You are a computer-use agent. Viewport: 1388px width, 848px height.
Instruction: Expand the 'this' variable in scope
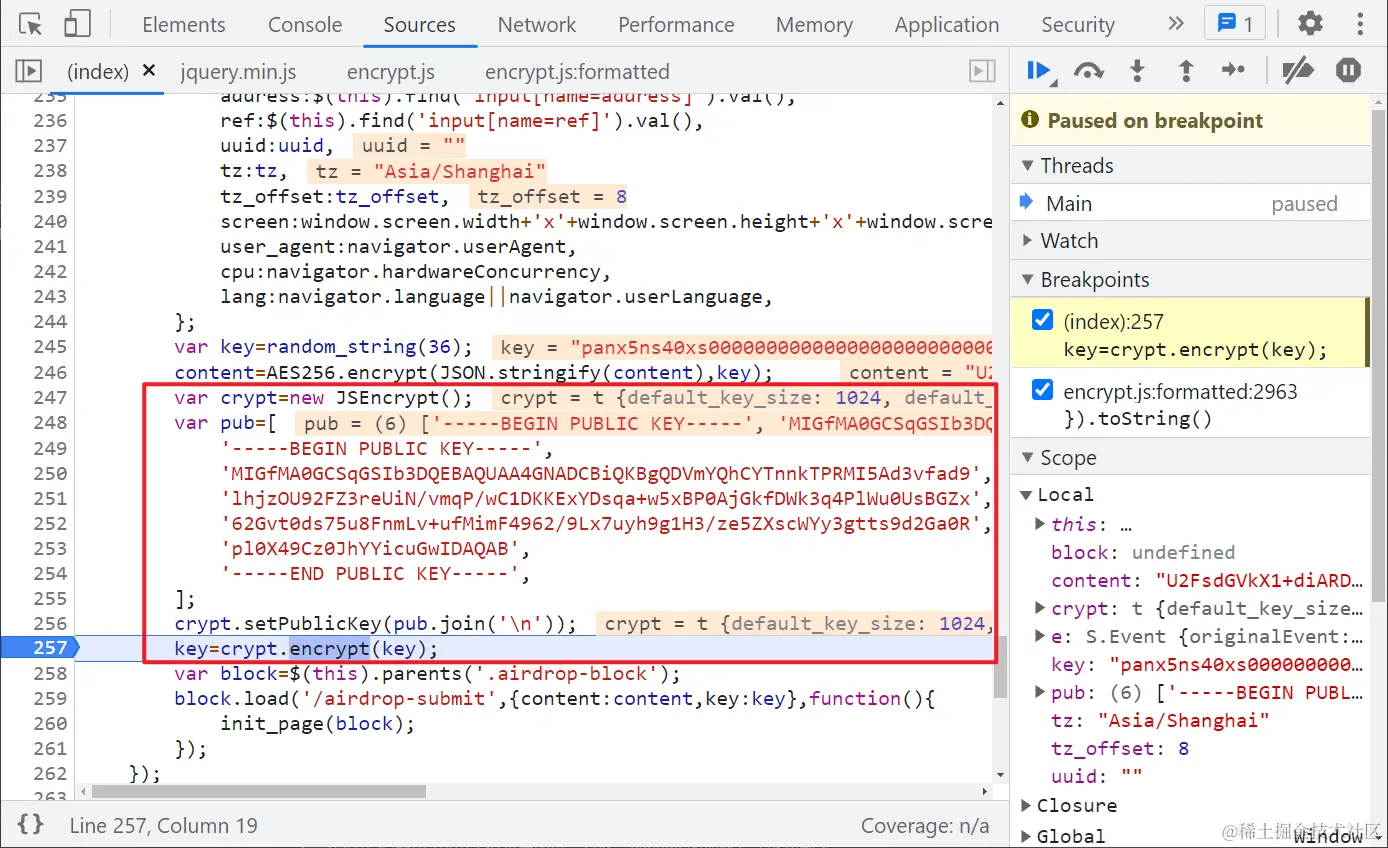coord(1041,524)
